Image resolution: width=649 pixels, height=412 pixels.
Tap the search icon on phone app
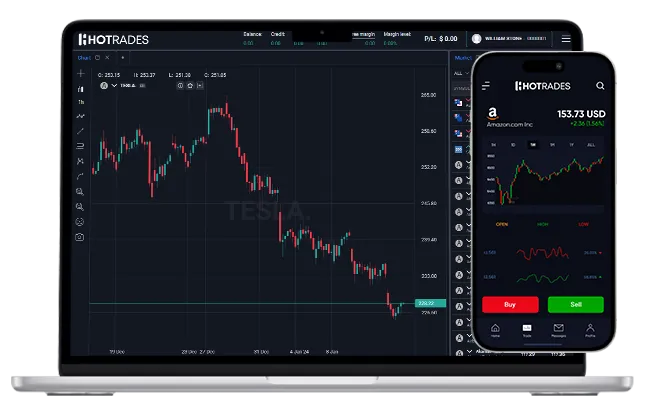pos(599,87)
